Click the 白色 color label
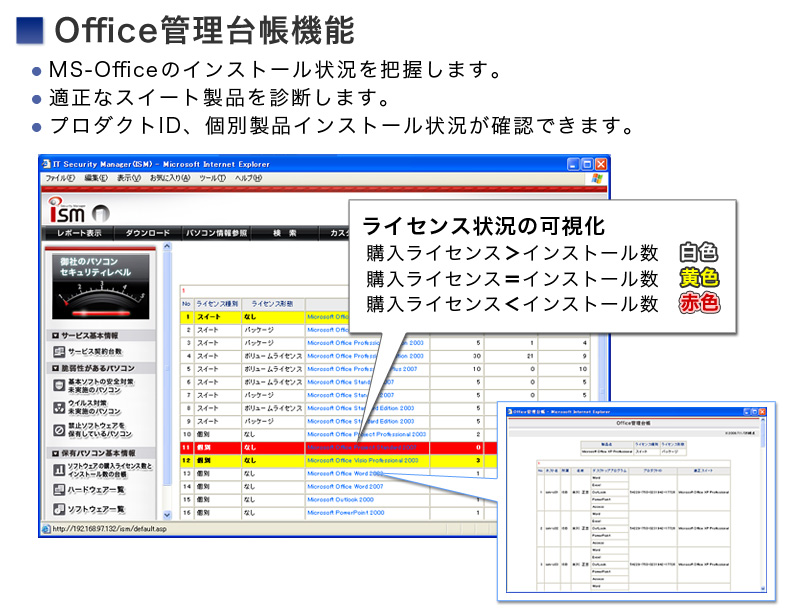This screenshot has width=800, height=614. 698,253
